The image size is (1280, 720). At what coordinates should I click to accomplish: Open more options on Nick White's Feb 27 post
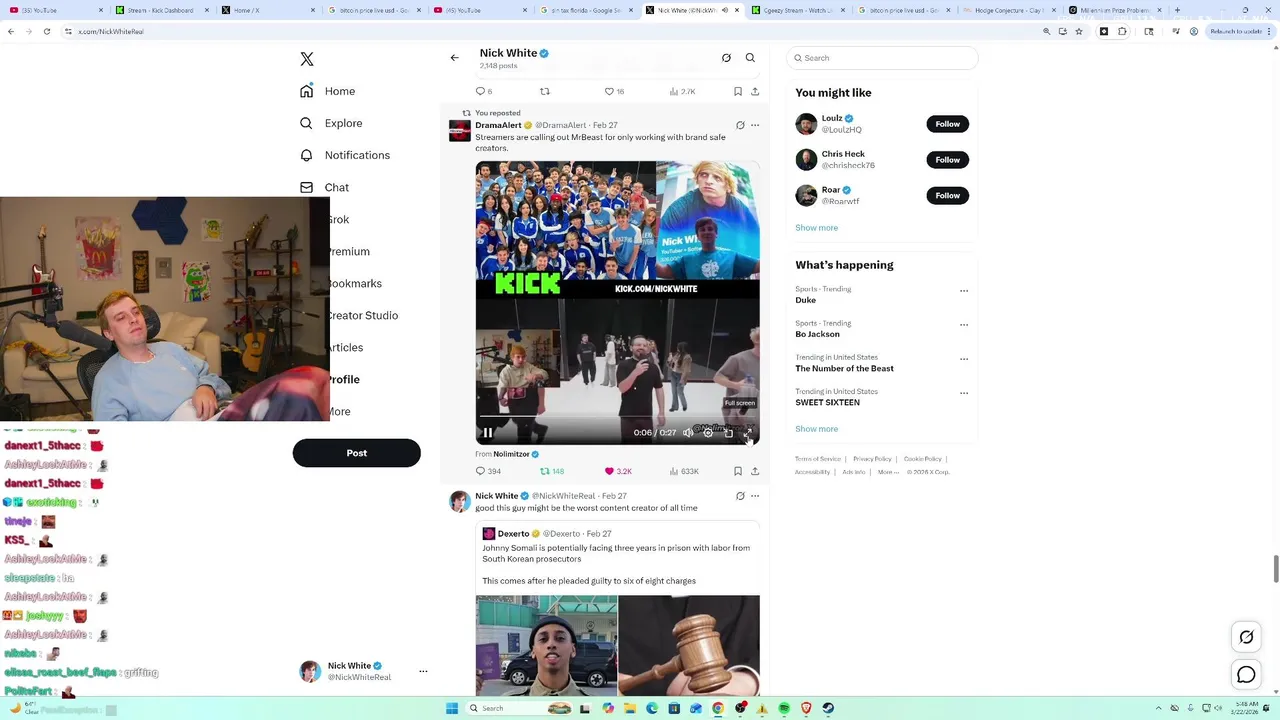755,495
